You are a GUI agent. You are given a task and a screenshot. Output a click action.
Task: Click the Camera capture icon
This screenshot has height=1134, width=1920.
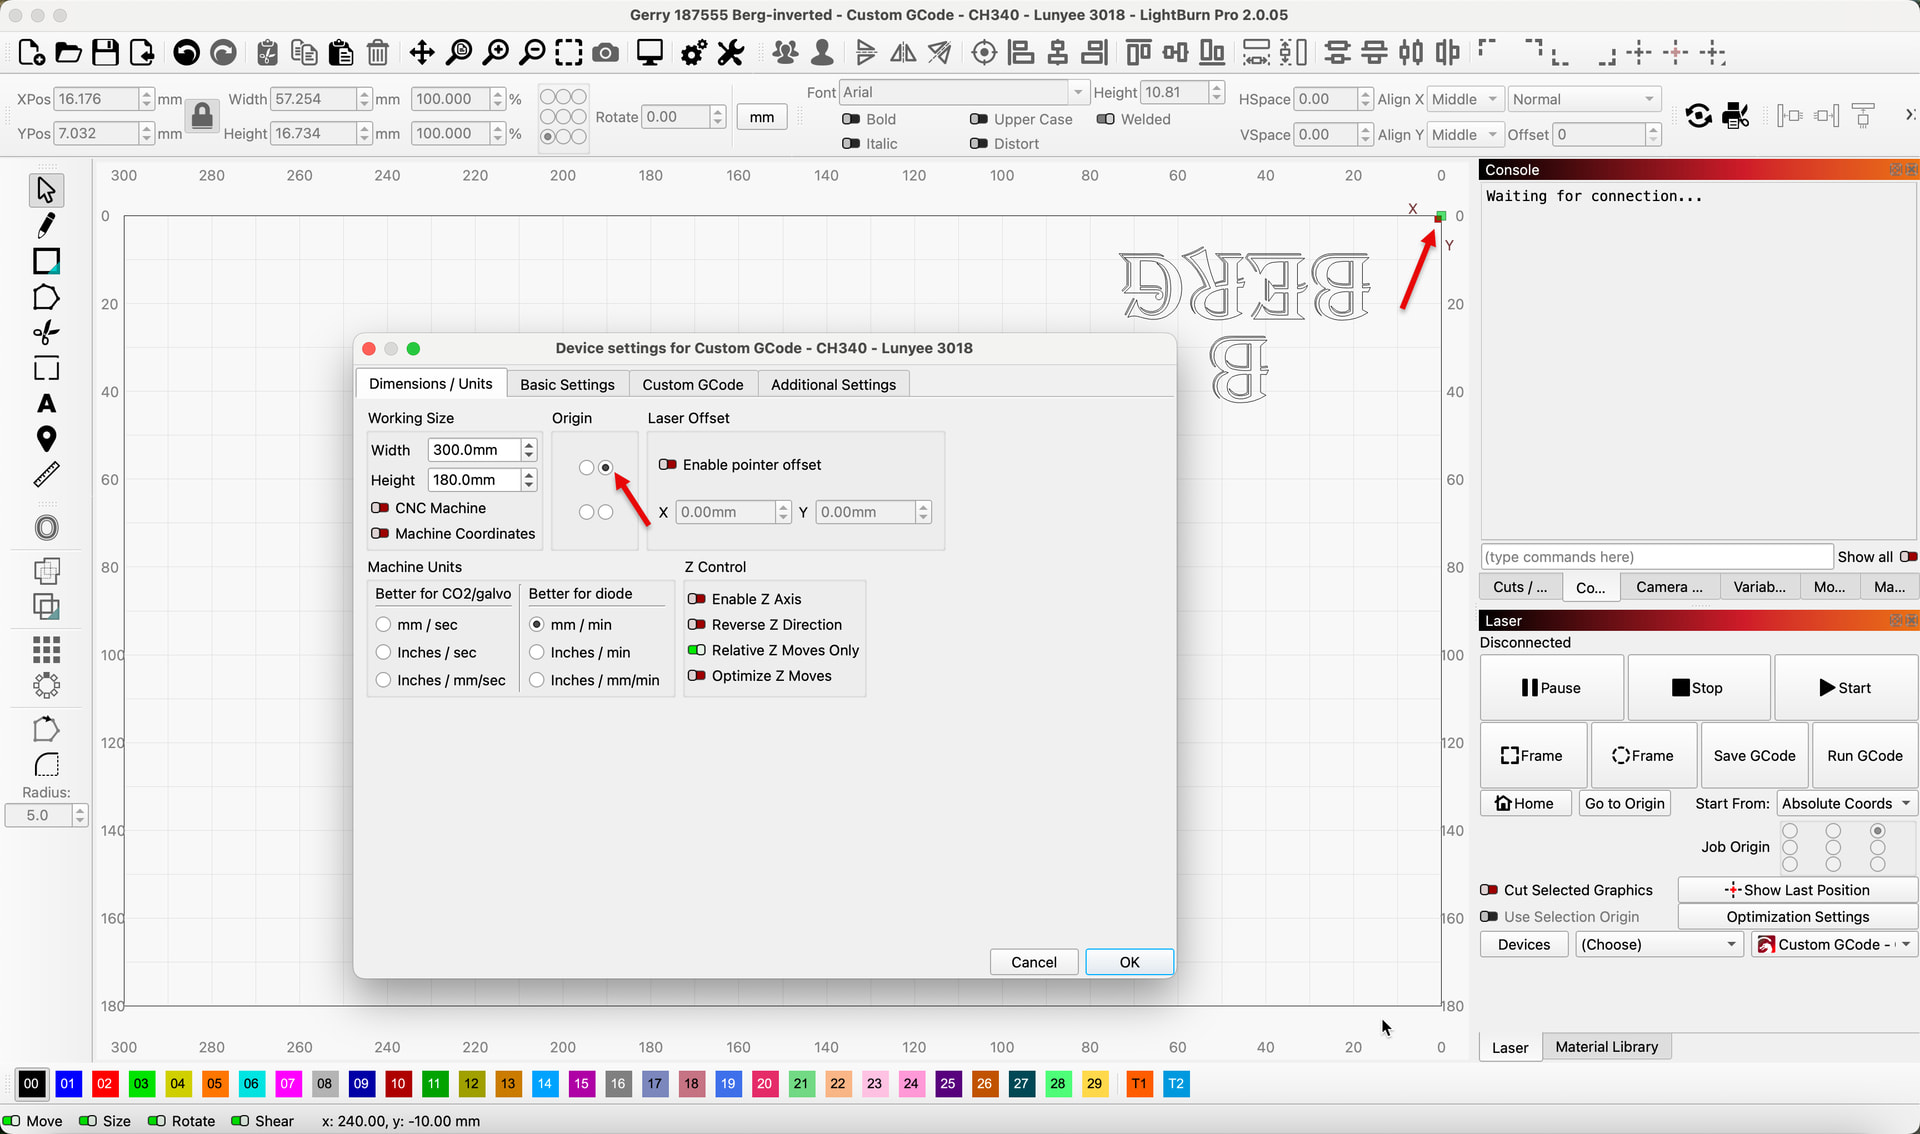[605, 53]
